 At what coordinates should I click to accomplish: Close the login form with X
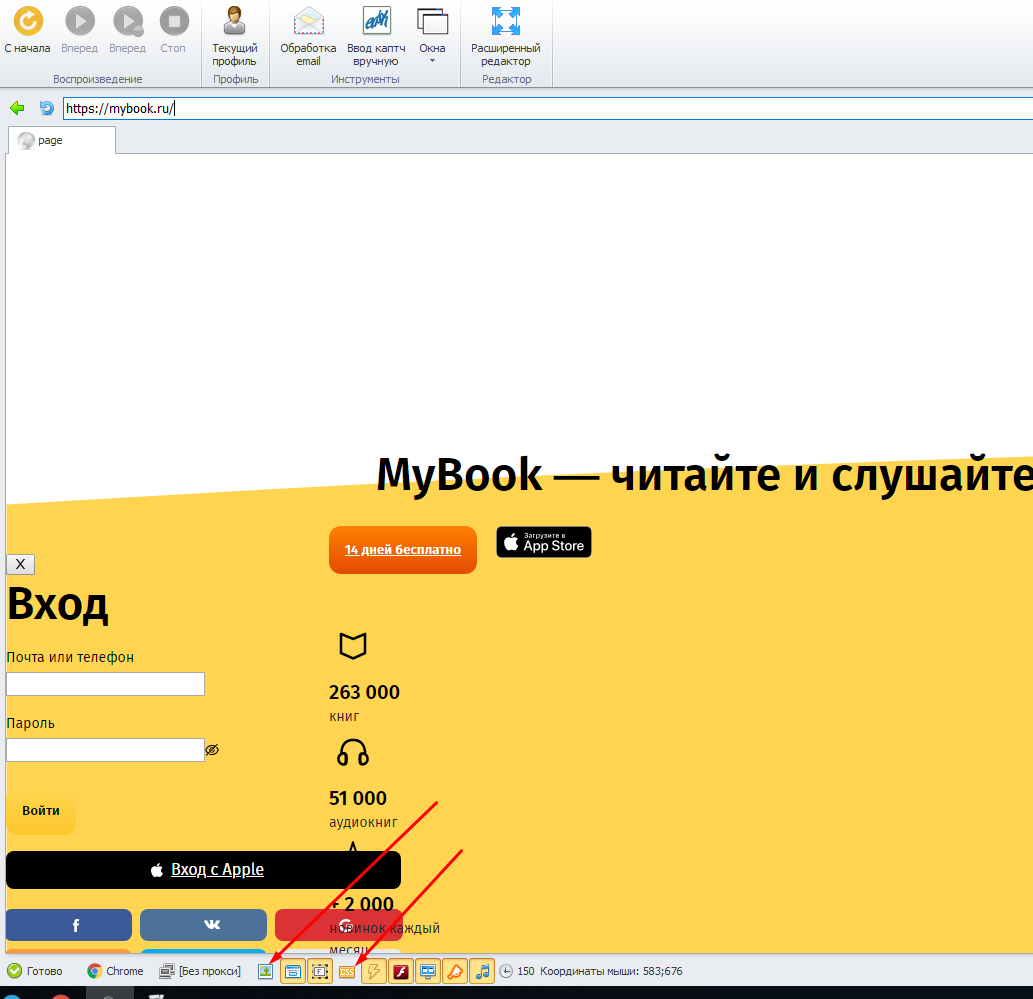(x=20, y=564)
